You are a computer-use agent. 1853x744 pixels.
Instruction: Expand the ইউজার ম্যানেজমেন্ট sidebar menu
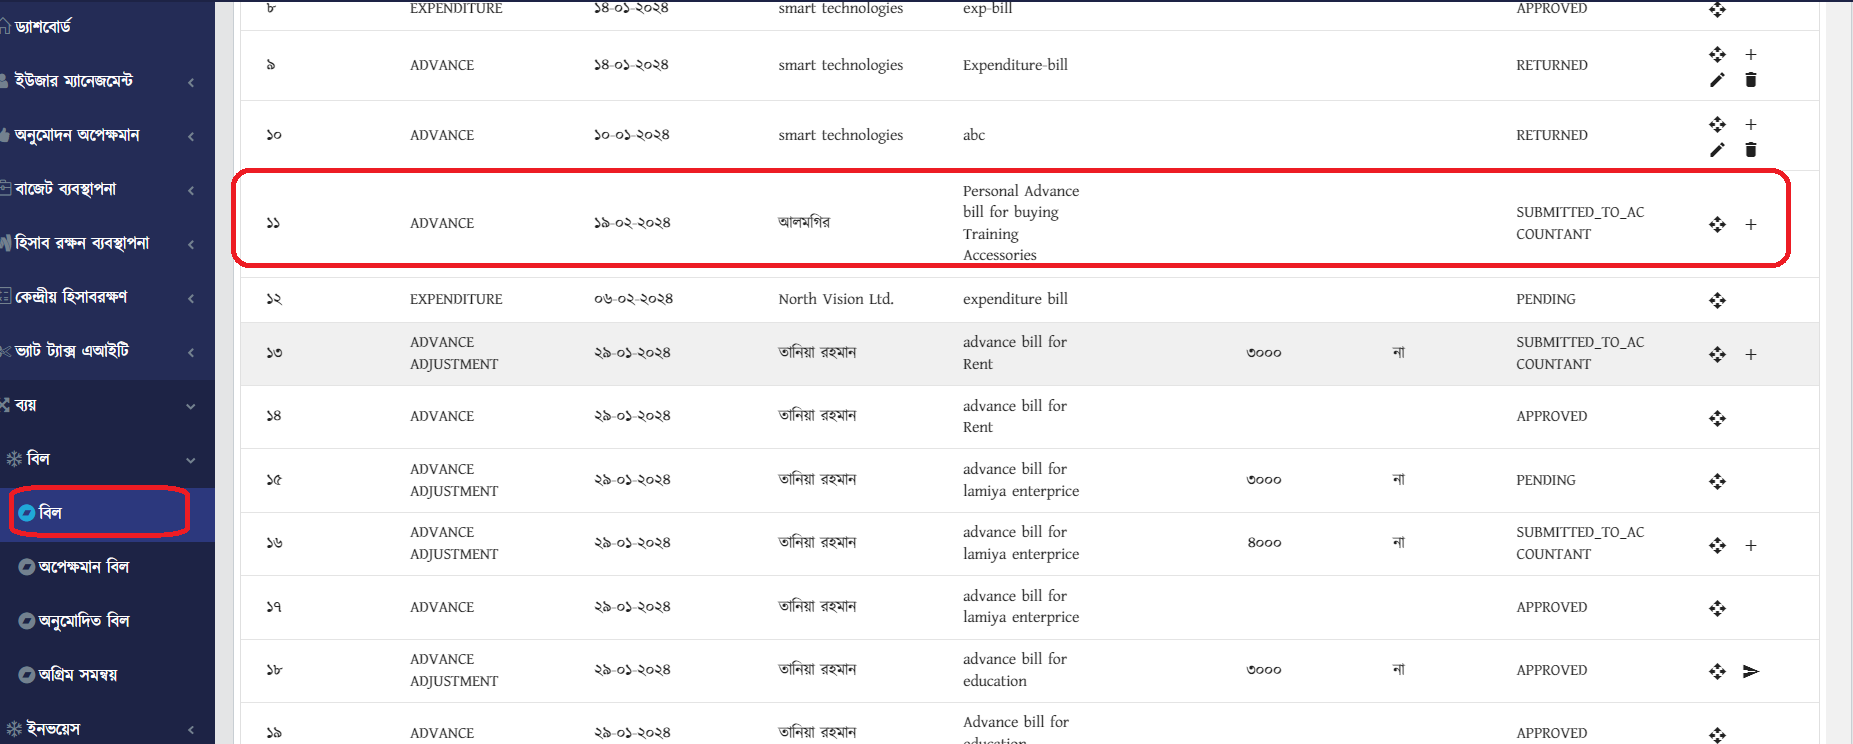(107, 81)
